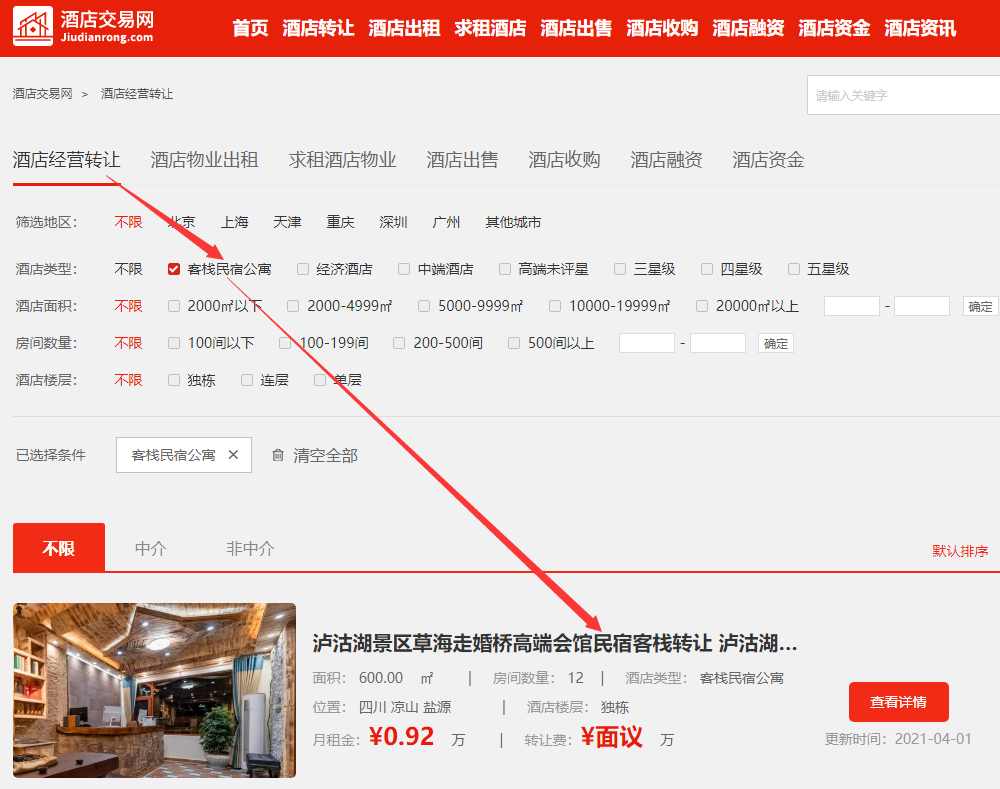Open the 酒店出租 navigation item

coord(404,29)
